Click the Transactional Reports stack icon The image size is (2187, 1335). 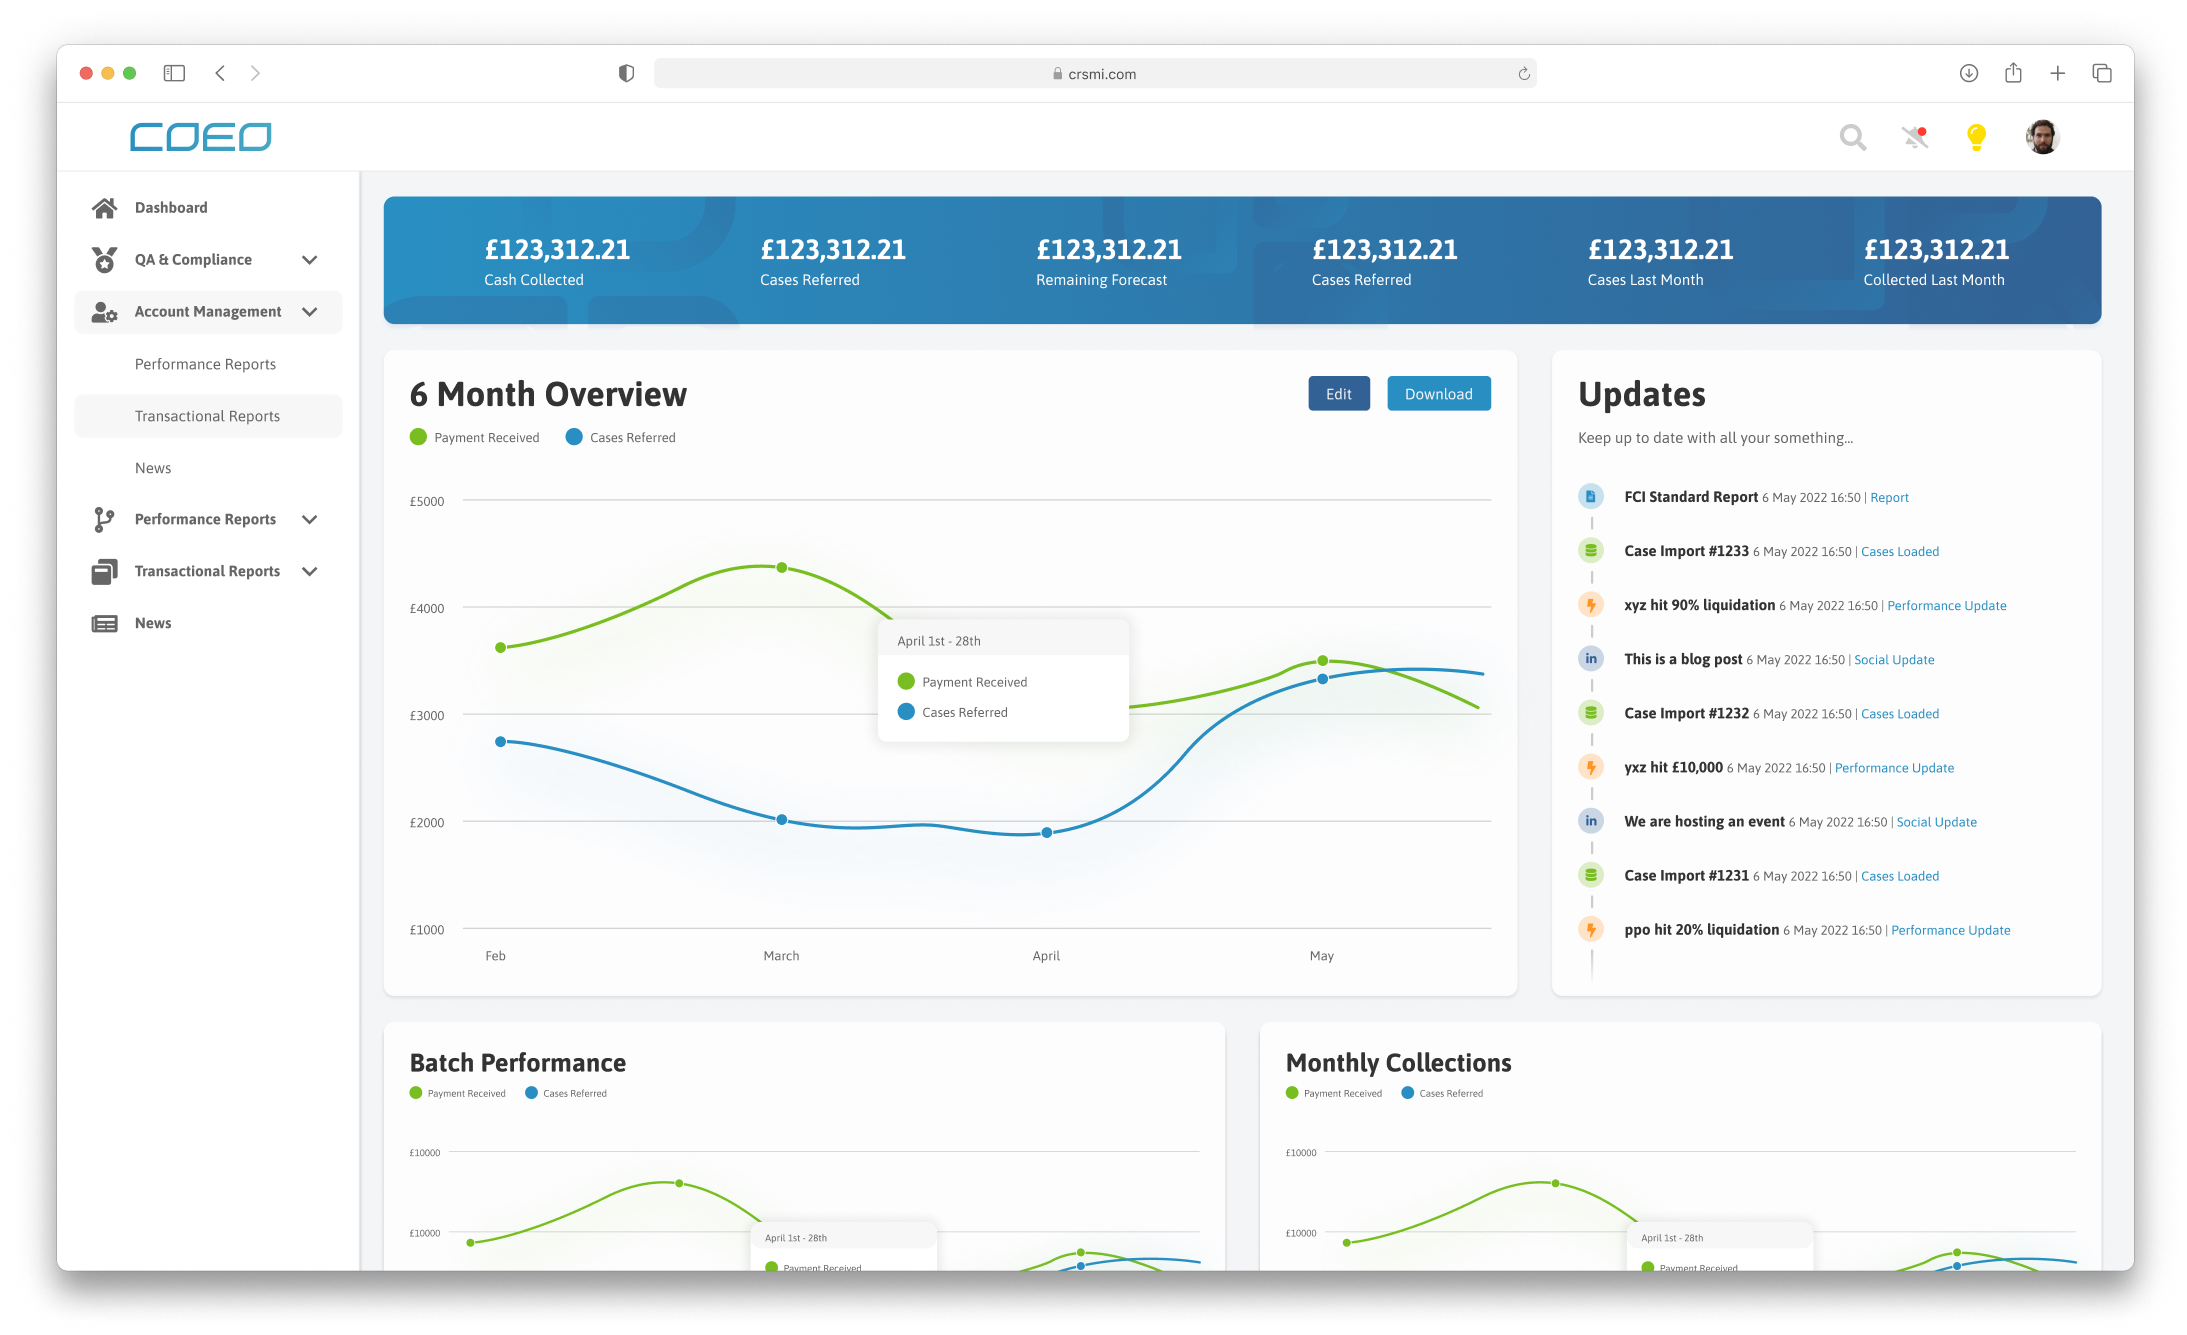click(x=104, y=571)
